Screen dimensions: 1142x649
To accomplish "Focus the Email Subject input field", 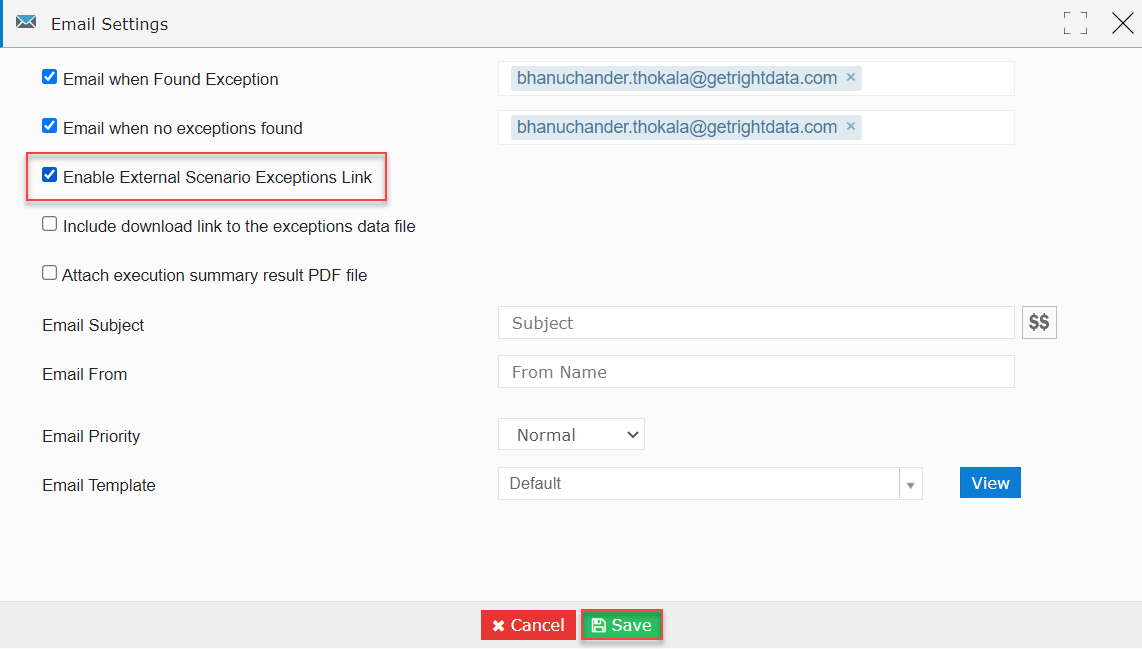I will point(756,323).
